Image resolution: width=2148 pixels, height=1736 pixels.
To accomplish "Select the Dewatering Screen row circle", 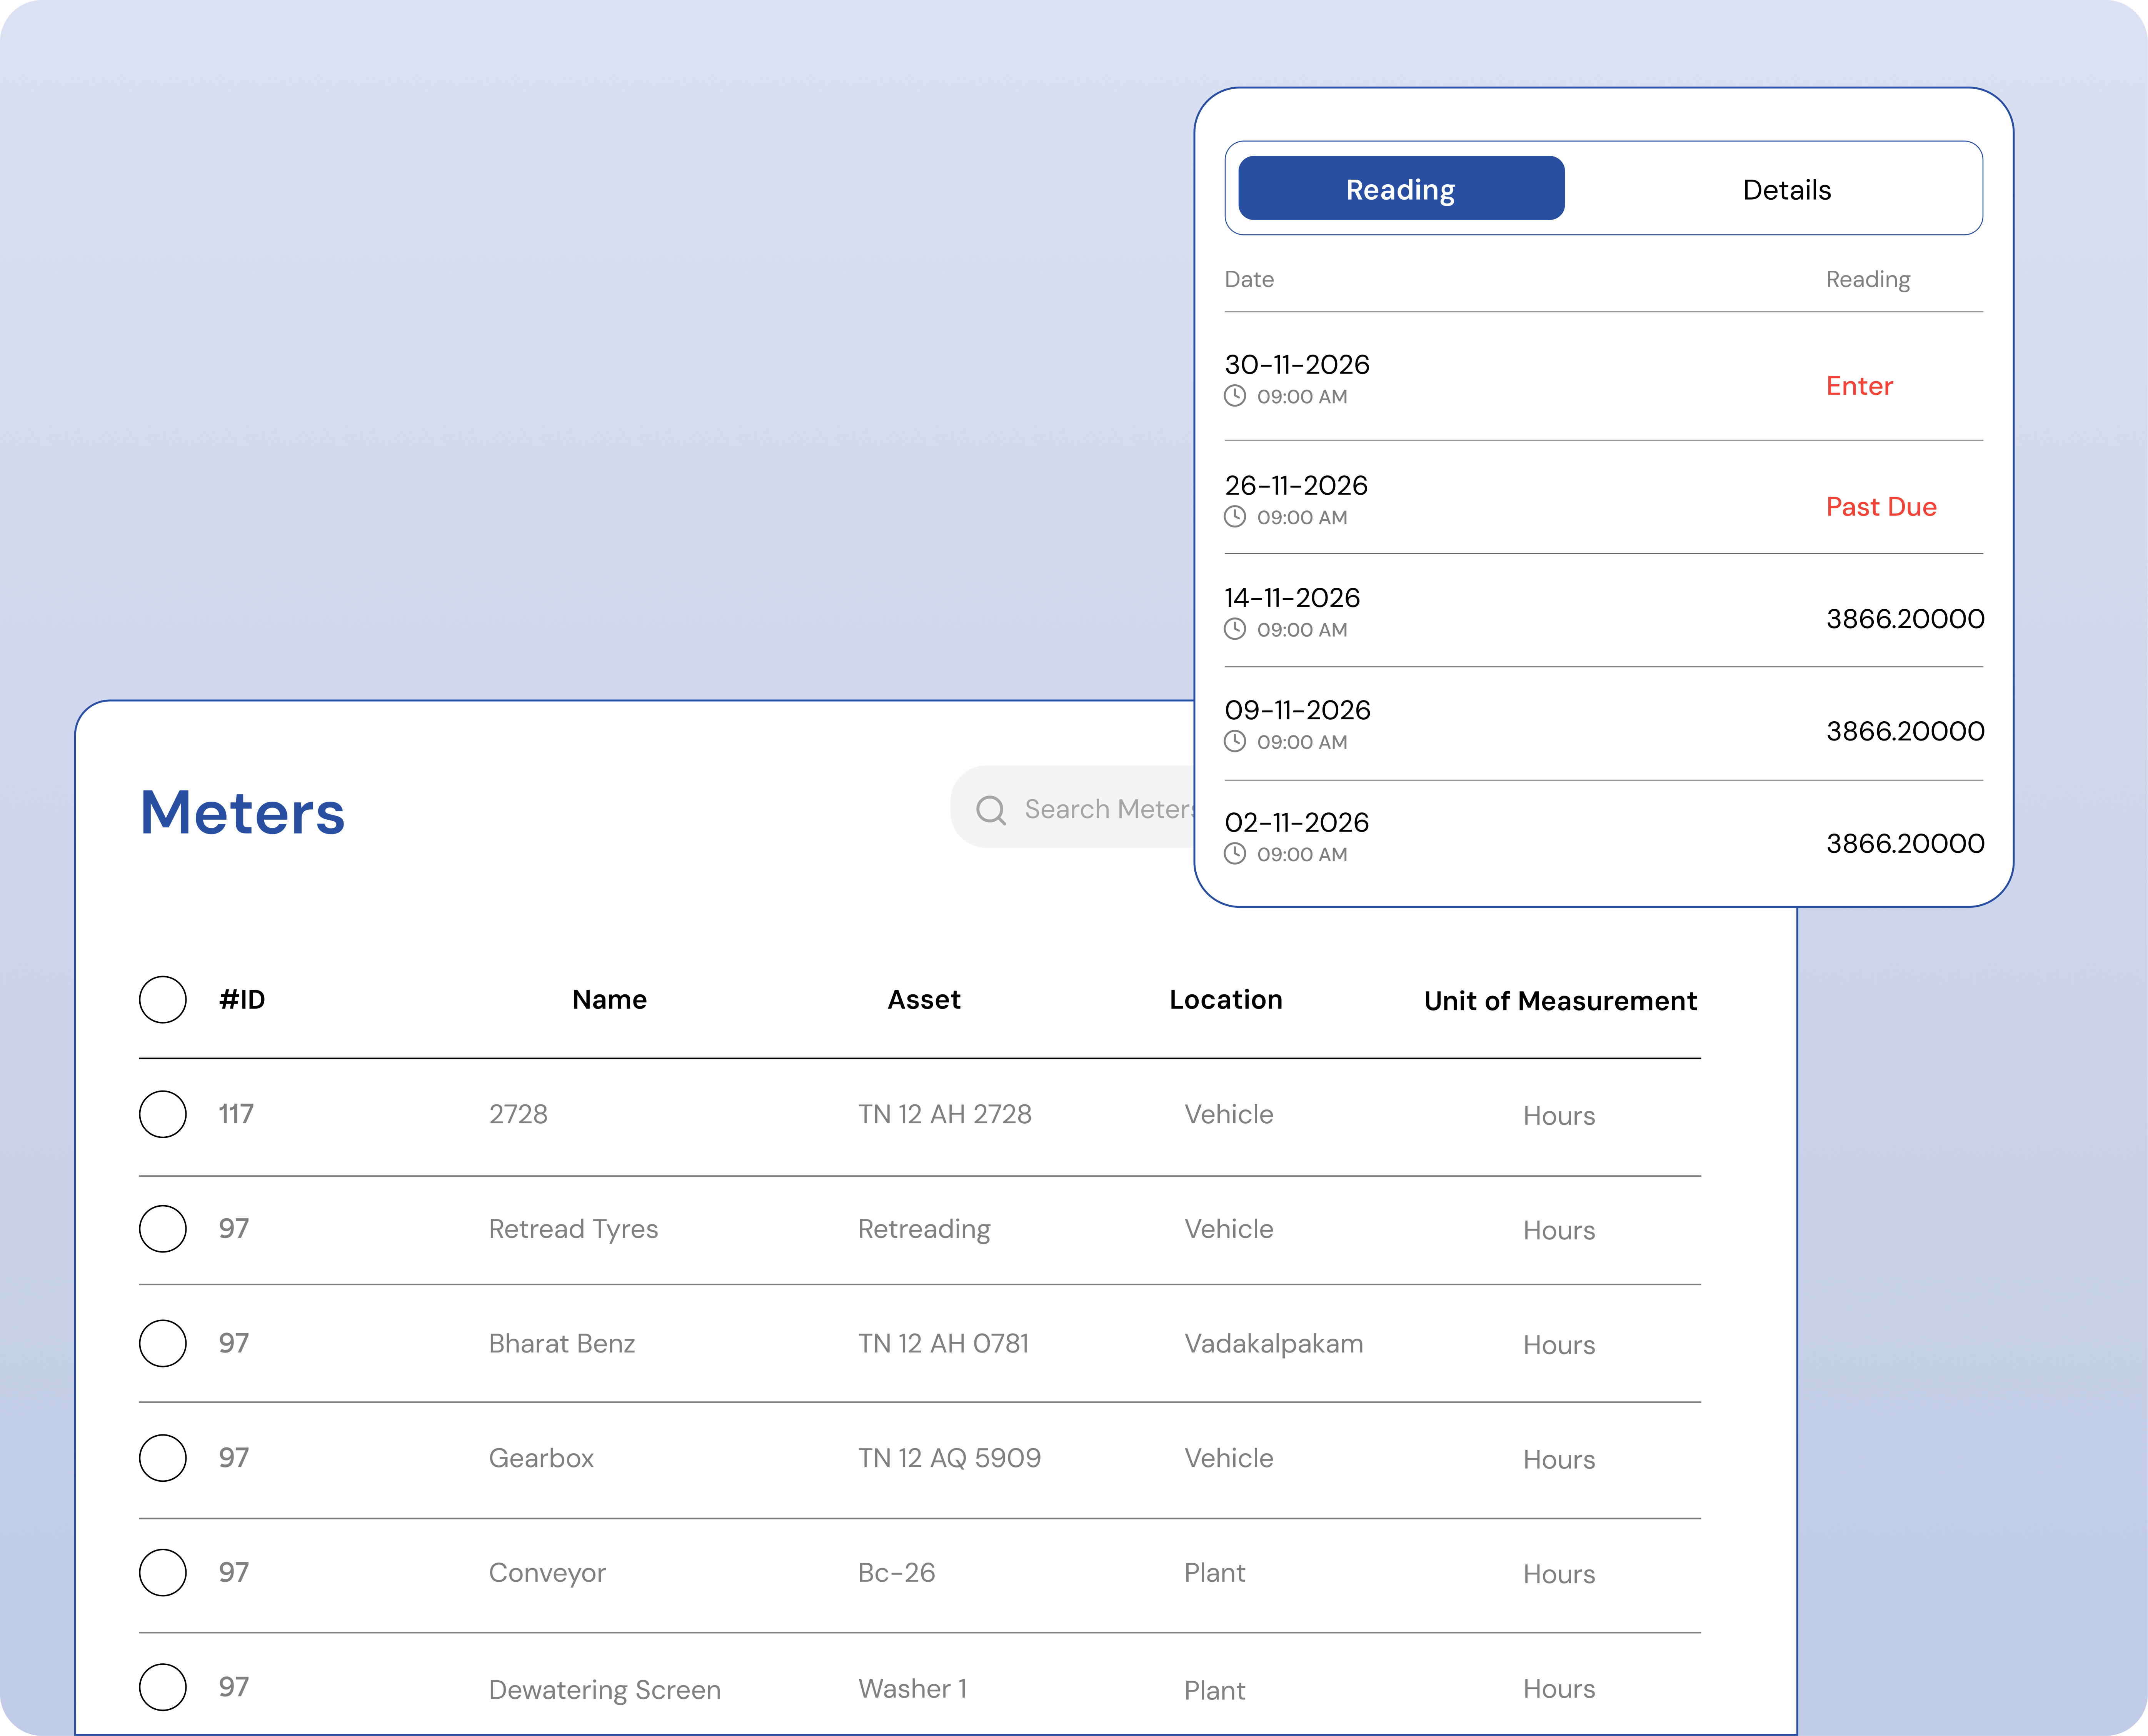I will tap(163, 1687).
